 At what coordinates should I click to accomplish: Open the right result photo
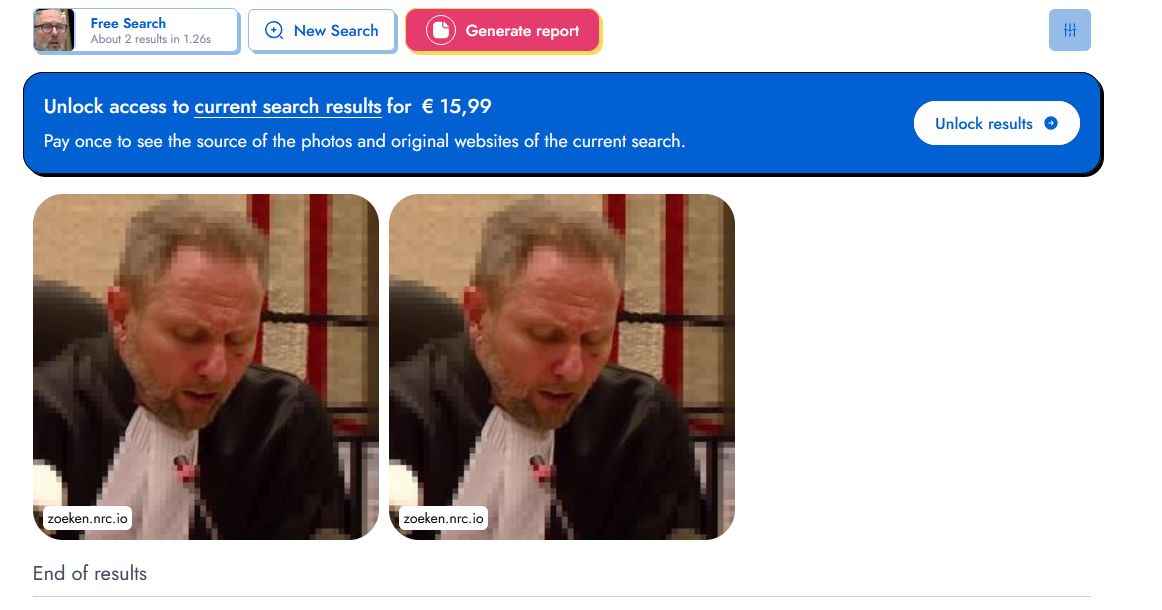point(562,367)
